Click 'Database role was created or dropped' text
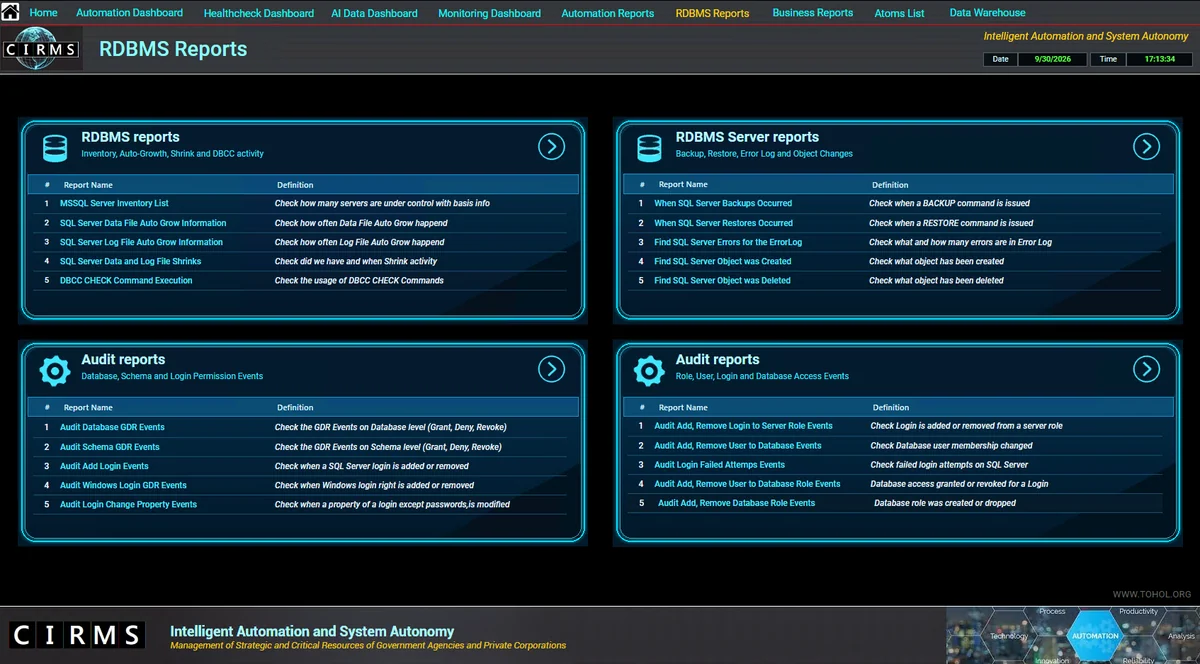1200x664 pixels. (945, 503)
